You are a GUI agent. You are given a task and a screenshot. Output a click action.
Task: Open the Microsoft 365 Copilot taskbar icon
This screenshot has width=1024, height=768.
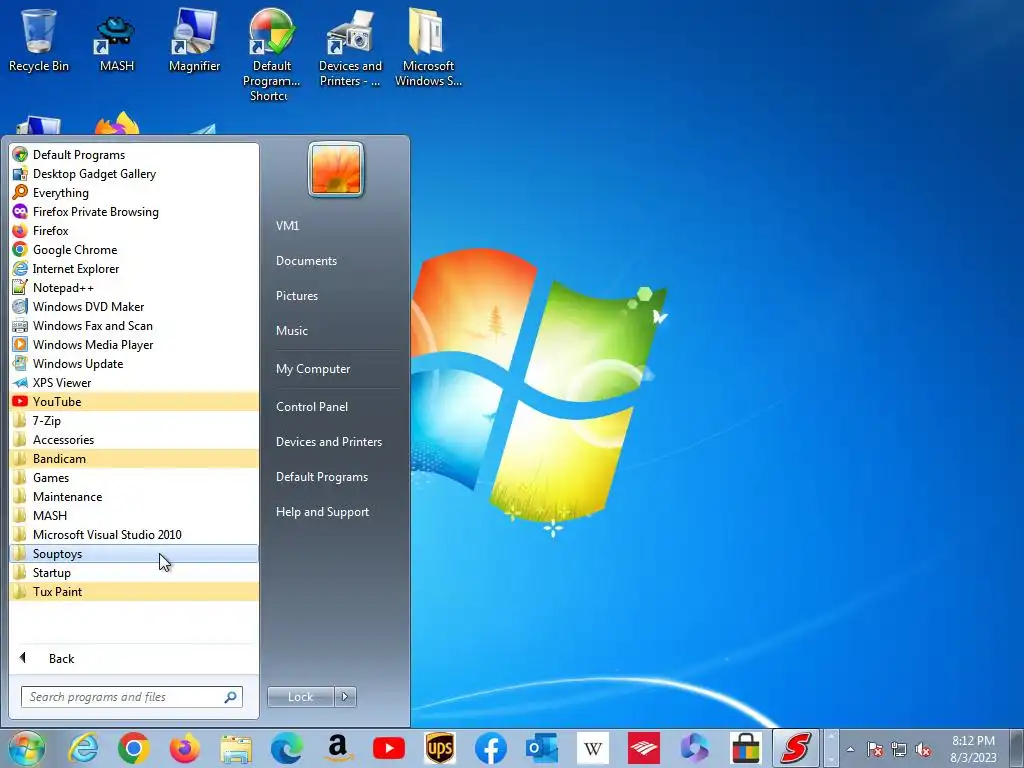[694, 748]
